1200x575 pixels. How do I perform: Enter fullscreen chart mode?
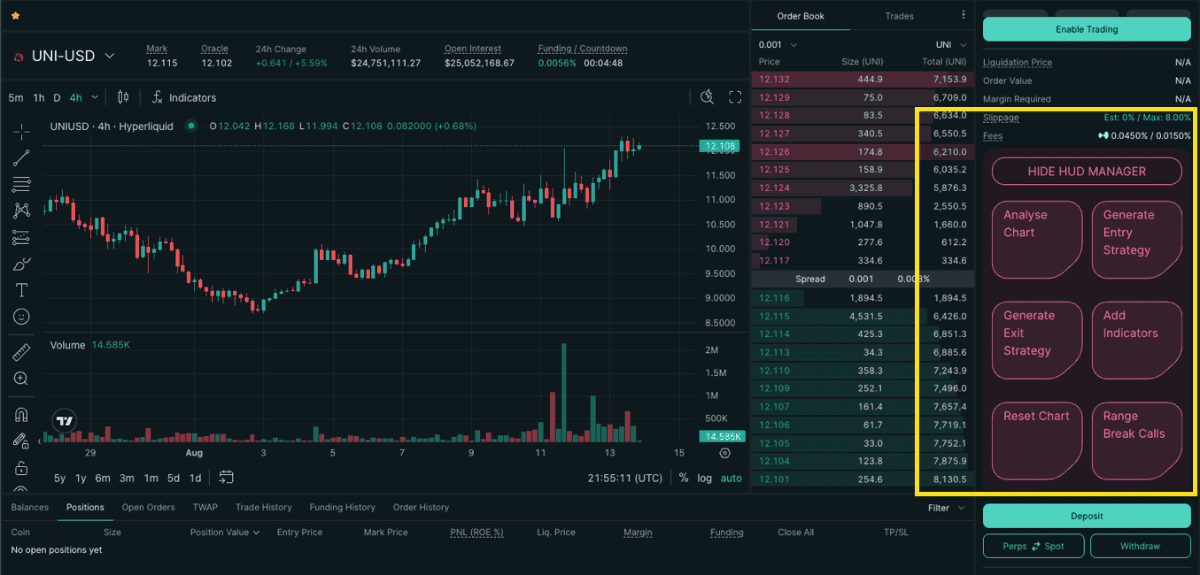point(735,97)
